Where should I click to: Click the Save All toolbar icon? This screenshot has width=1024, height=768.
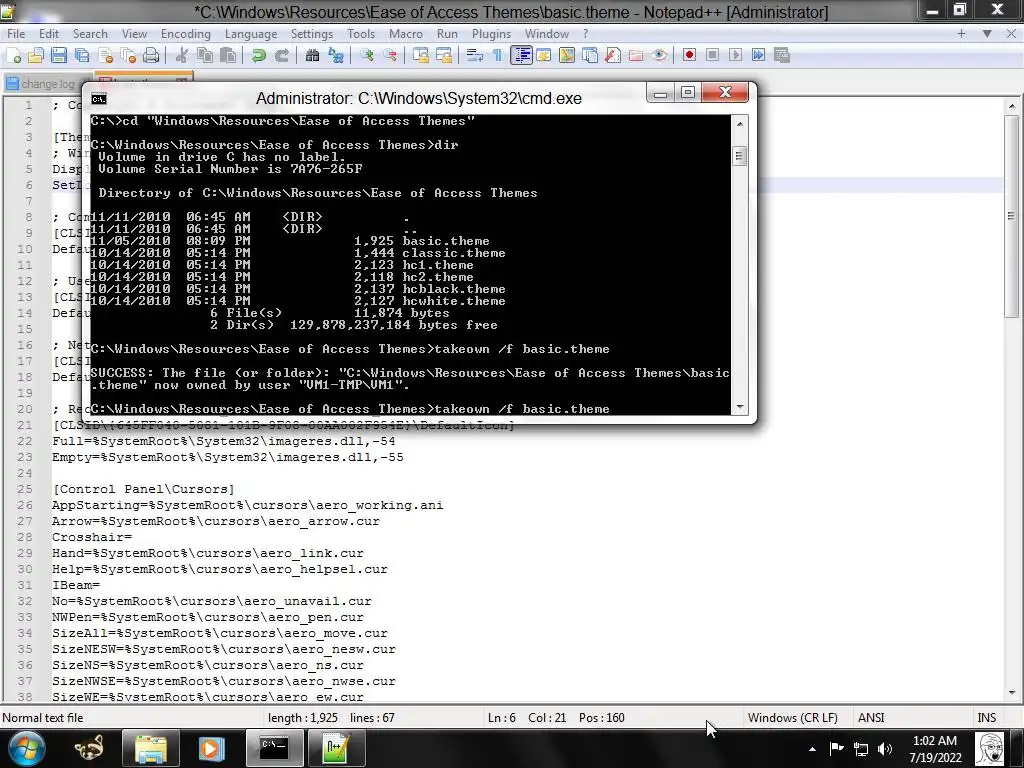[x=82, y=56]
